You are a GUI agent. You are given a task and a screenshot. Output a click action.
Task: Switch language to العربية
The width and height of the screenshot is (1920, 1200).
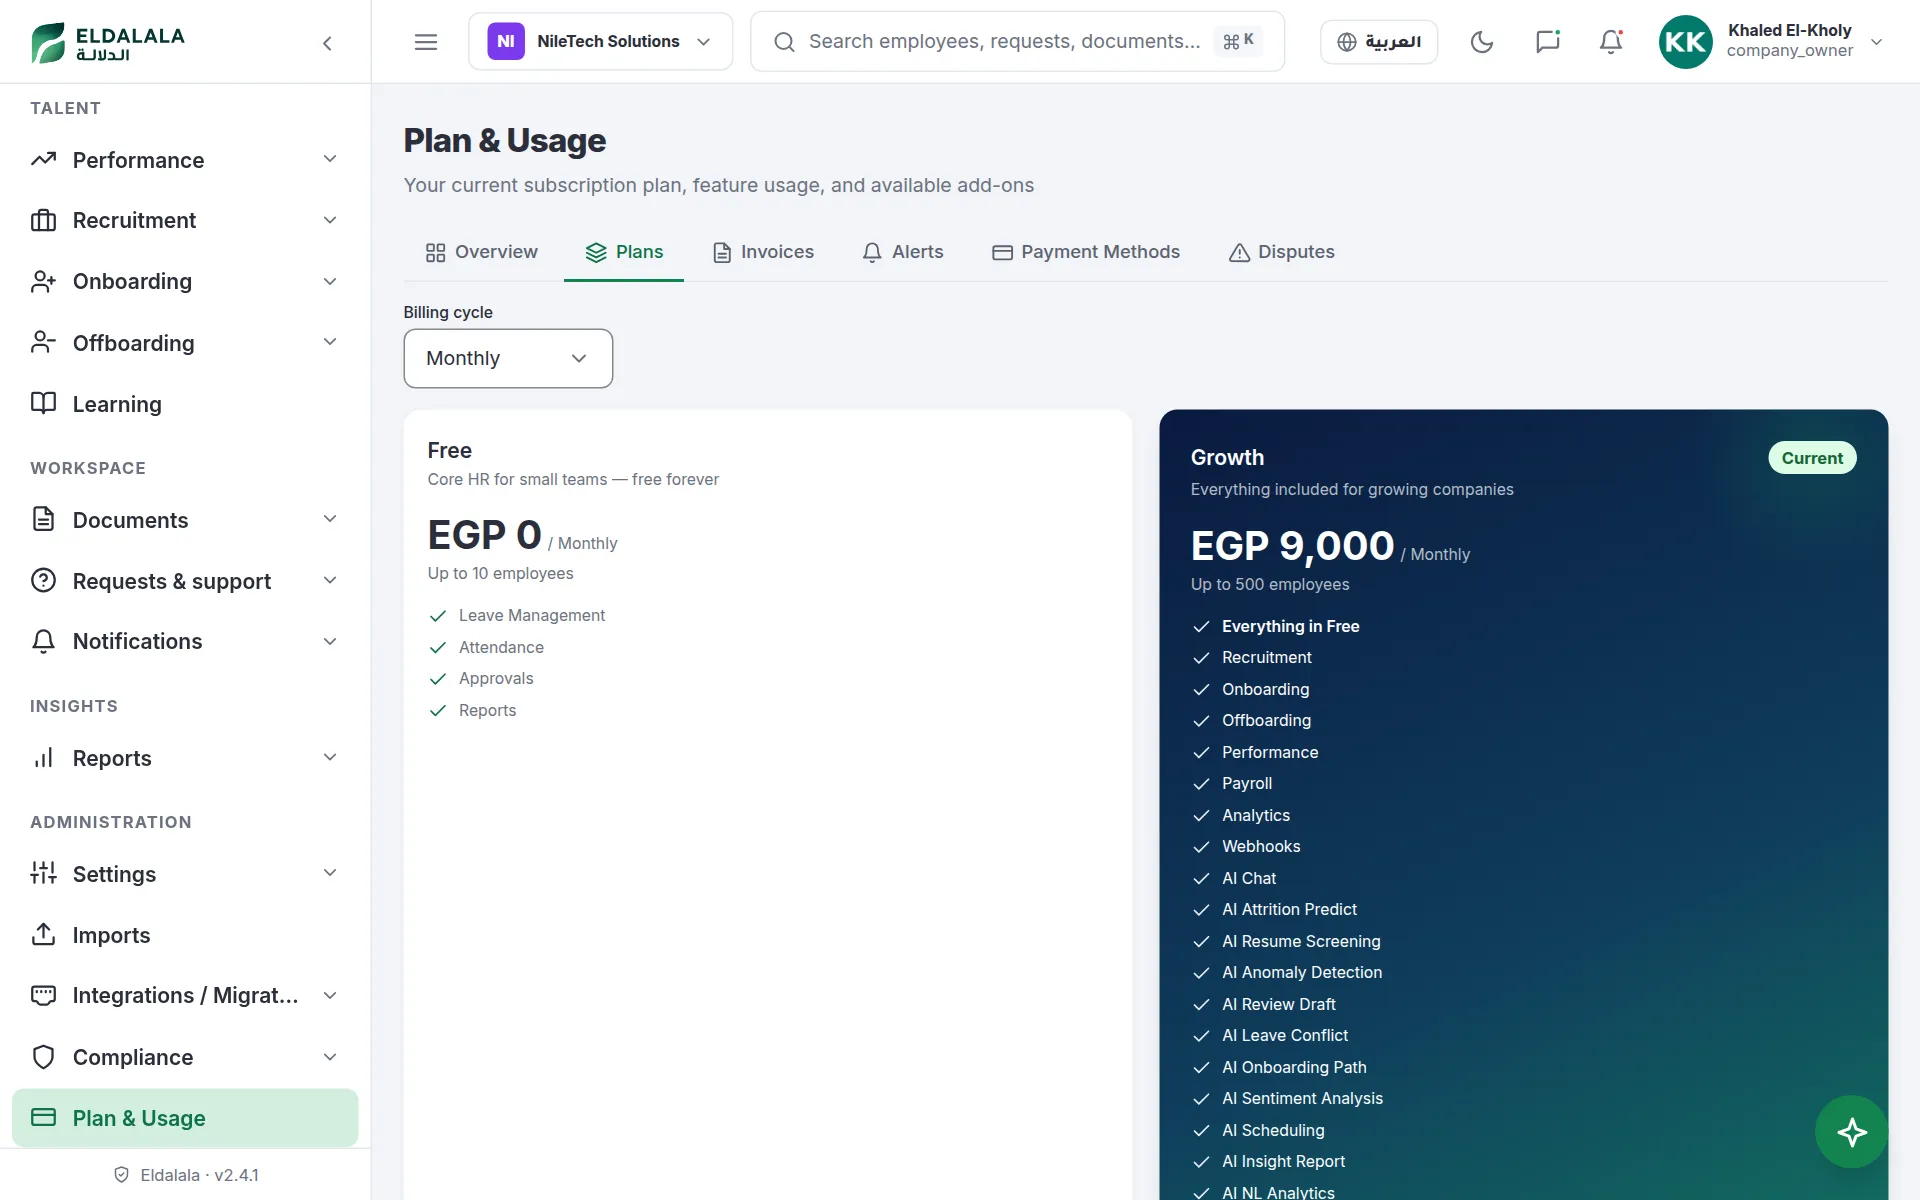(x=1379, y=42)
